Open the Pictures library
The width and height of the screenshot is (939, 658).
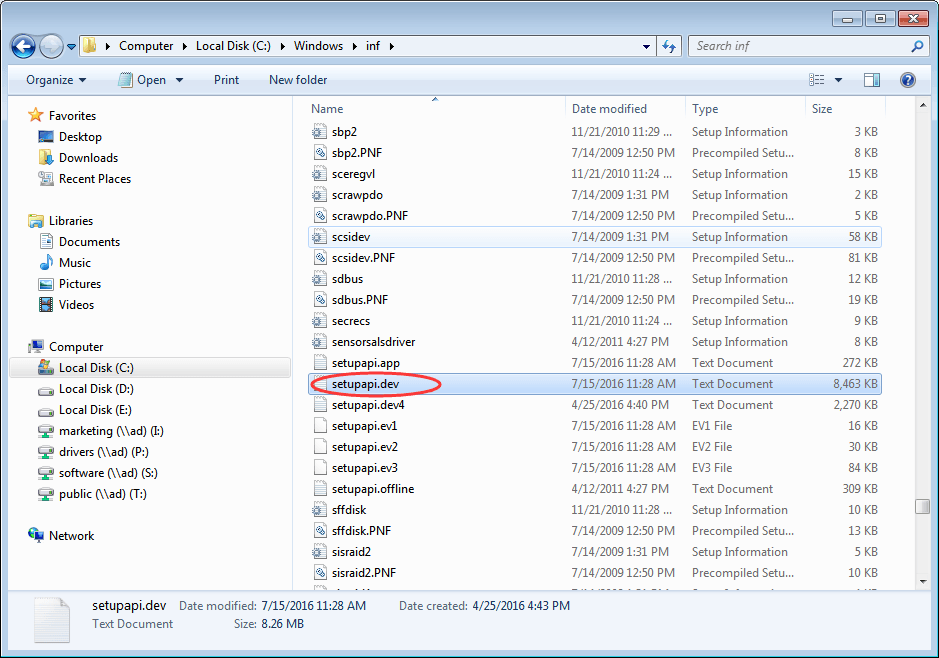[x=80, y=283]
